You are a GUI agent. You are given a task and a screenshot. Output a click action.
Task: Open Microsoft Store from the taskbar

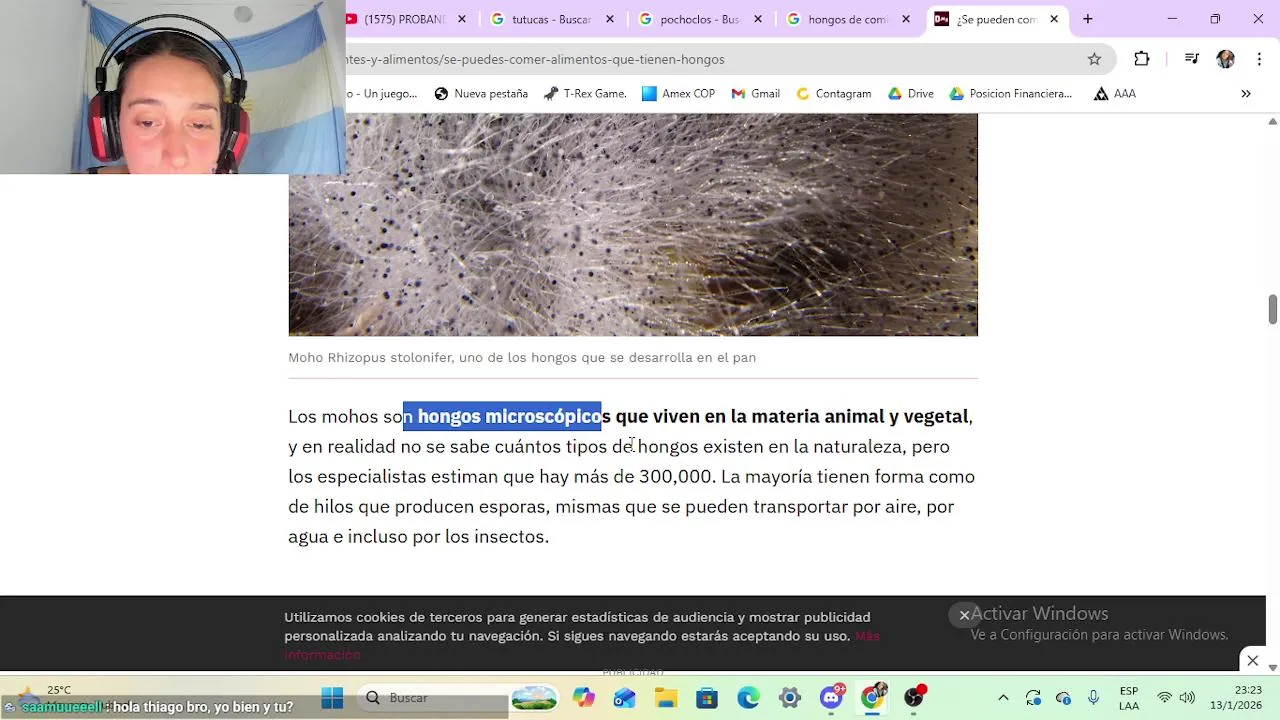pyautogui.click(x=707, y=697)
